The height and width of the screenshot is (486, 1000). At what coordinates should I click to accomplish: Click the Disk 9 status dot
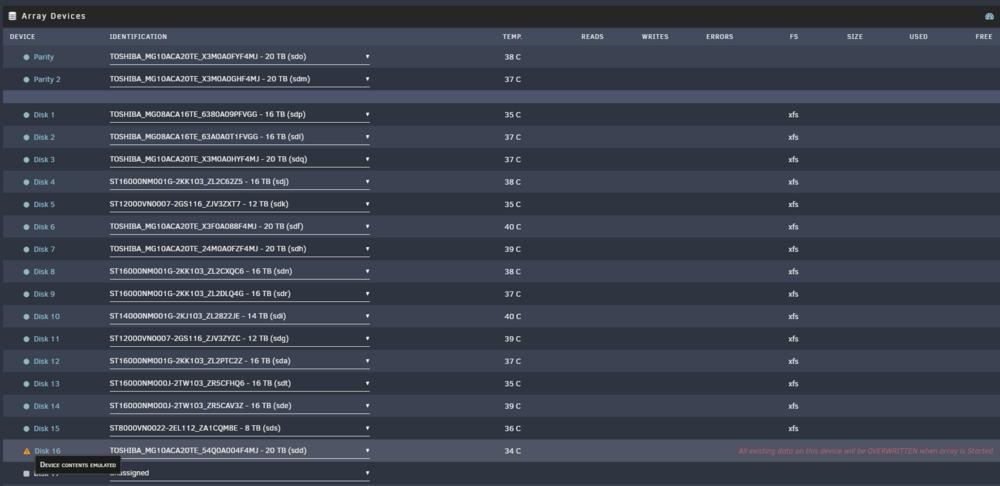pyautogui.click(x=26, y=294)
